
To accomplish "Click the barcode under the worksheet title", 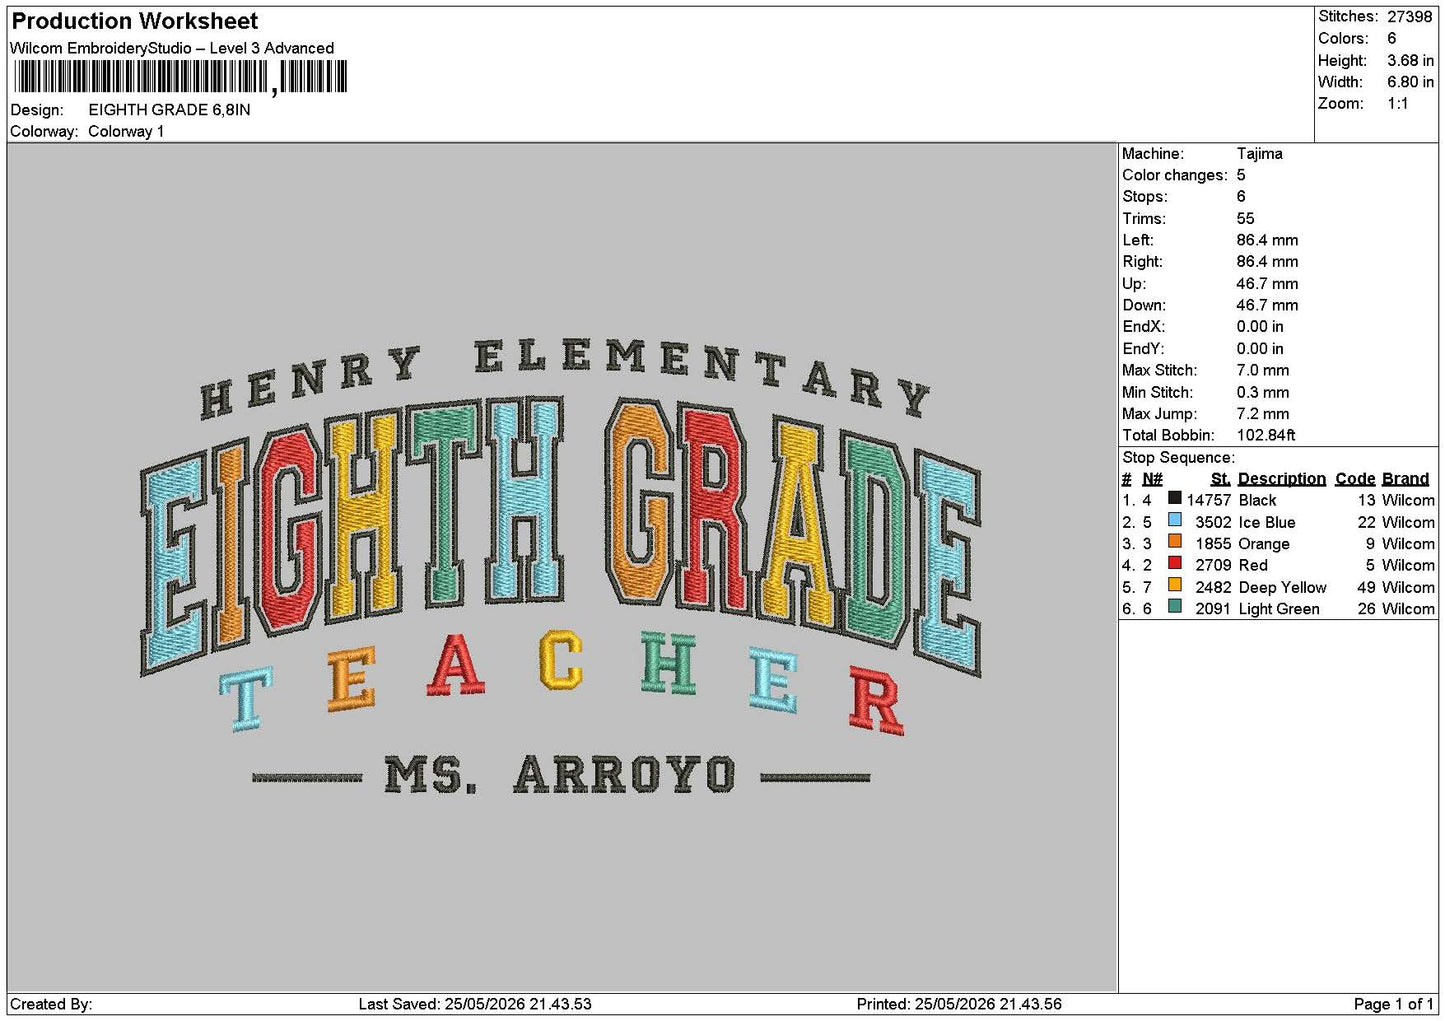I will click(x=181, y=77).
